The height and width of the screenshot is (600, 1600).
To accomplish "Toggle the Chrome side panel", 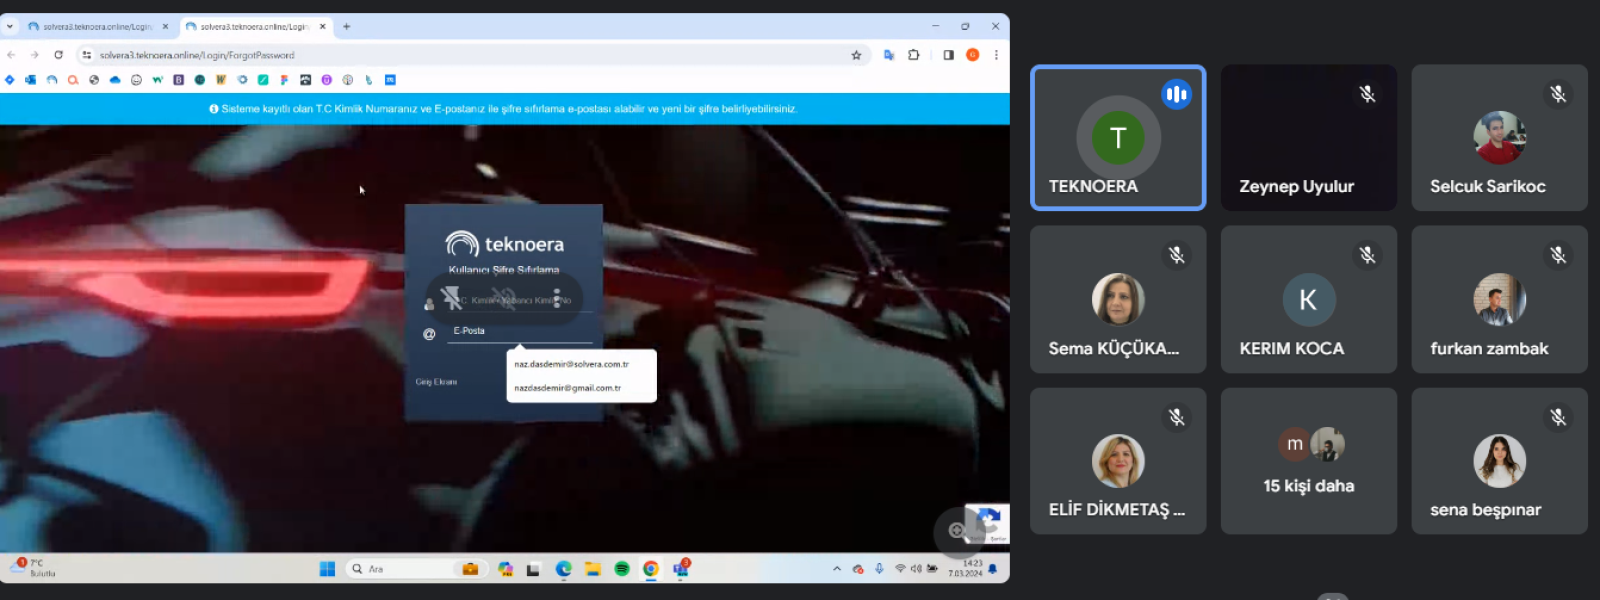I will (948, 55).
